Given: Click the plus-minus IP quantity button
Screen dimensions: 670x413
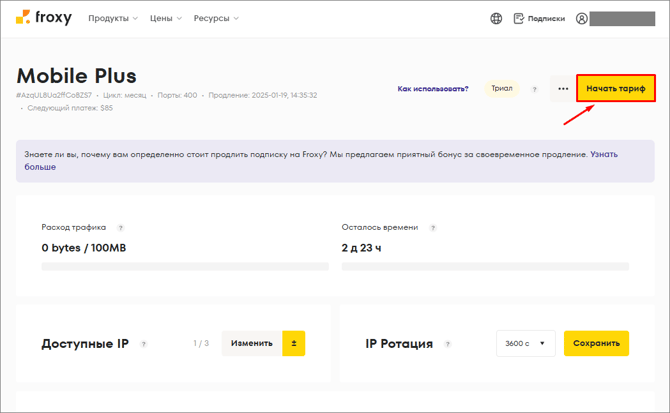Looking at the screenshot, I should point(294,343).
